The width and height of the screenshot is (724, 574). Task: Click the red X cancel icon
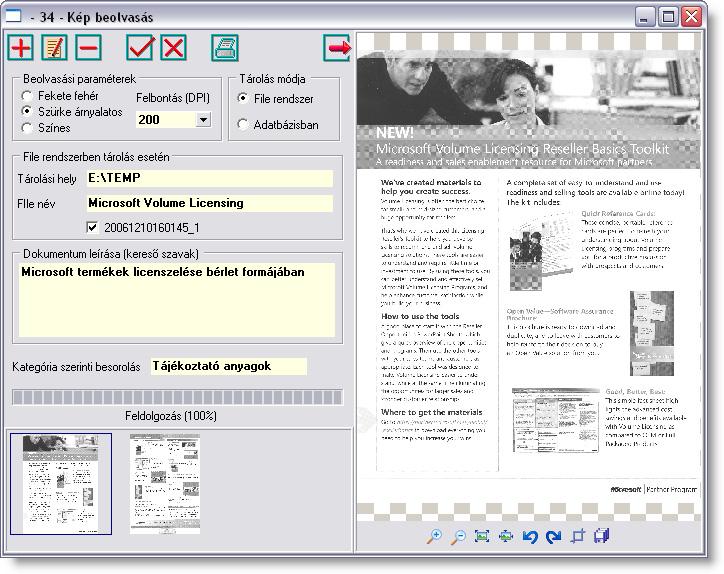coord(174,47)
